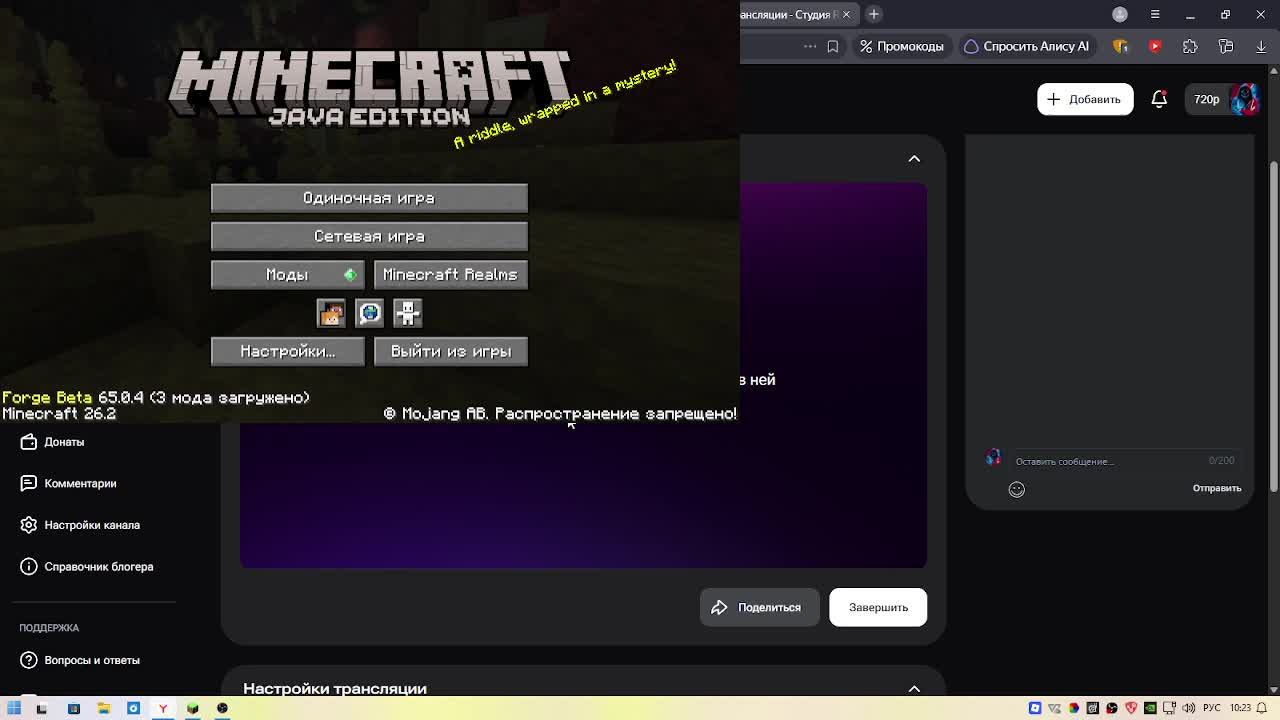Open the browser profile avatar icon
Image resolution: width=1280 pixels, height=720 pixels.
pyautogui.click(x=1120, y=14)
